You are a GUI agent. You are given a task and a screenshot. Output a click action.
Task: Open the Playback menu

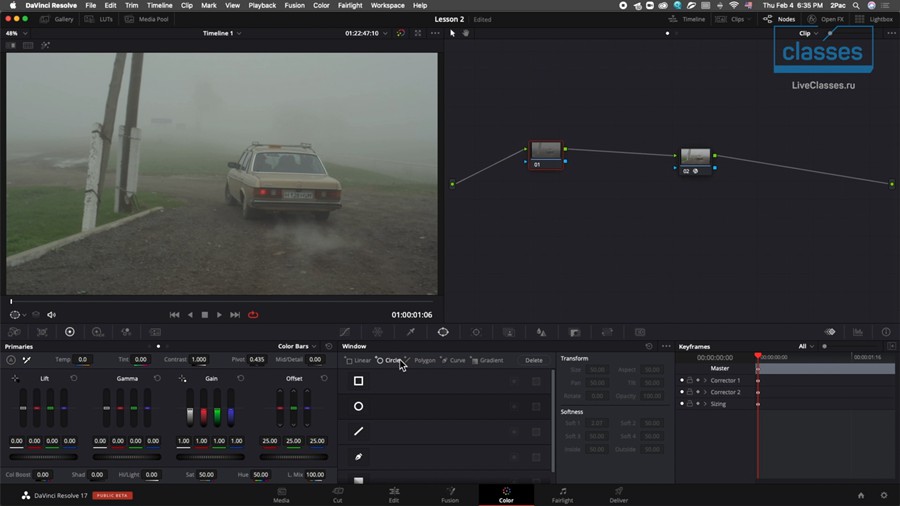pos(262,5)
